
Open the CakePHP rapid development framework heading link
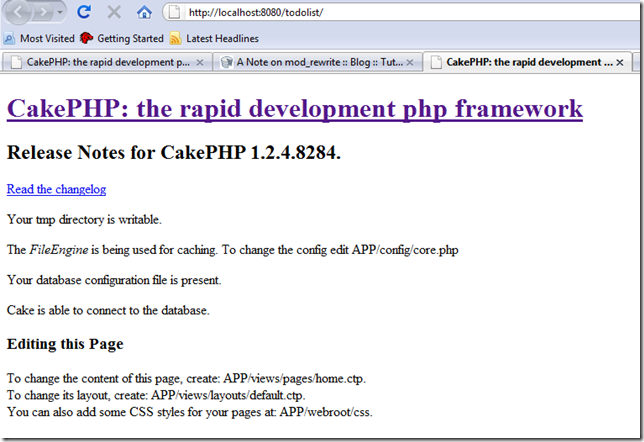pos(295,109)
